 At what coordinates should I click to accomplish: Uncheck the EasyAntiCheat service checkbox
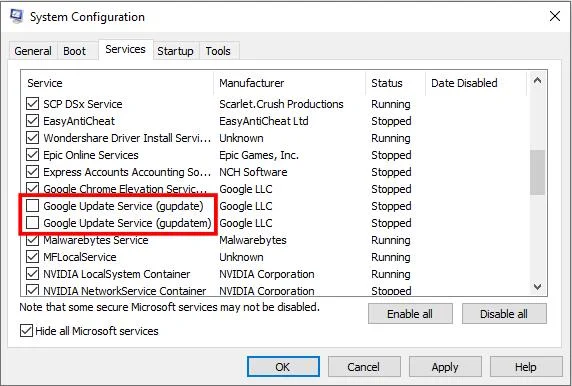pyautogui.click(x=32, y=121)
